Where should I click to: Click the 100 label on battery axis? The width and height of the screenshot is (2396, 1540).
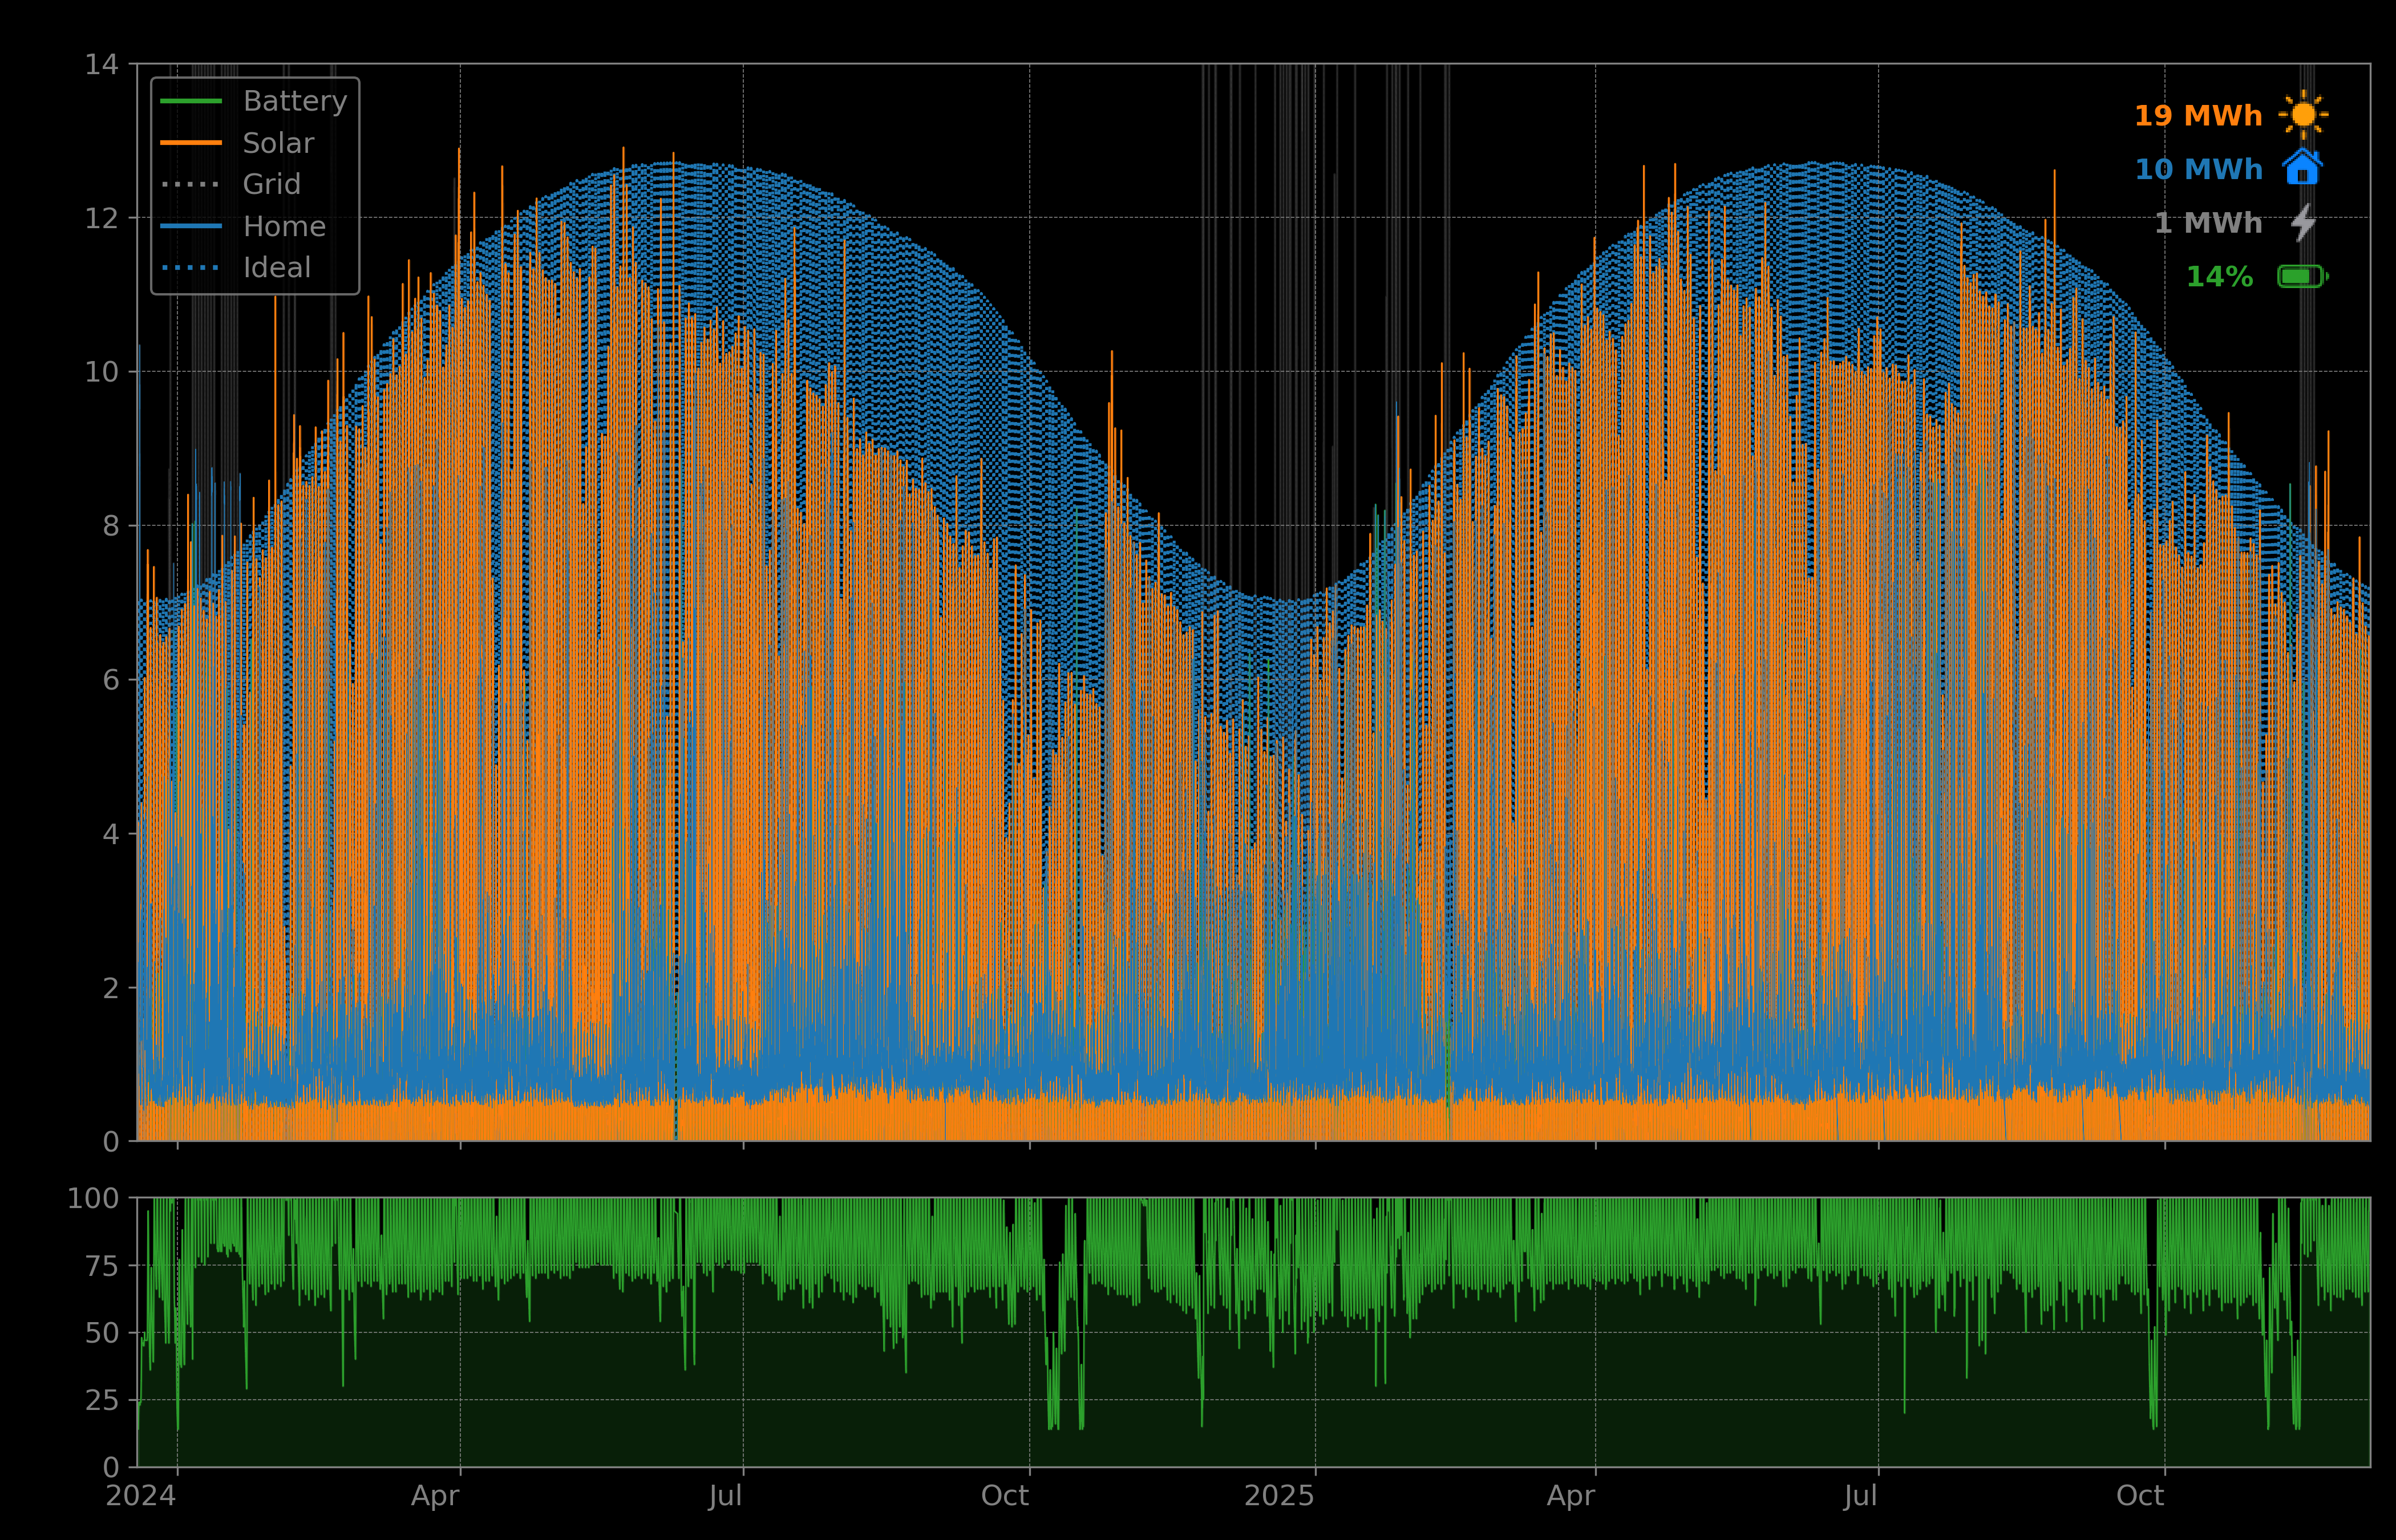coord(93,1198)
